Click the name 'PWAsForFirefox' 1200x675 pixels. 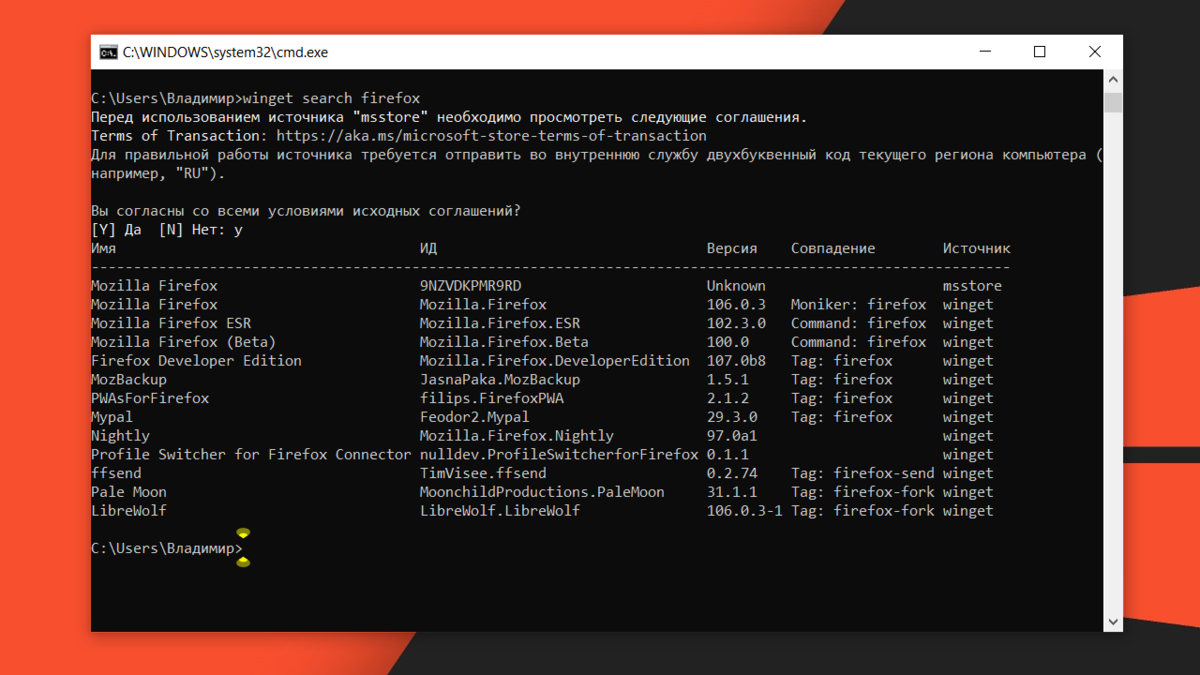150,398
